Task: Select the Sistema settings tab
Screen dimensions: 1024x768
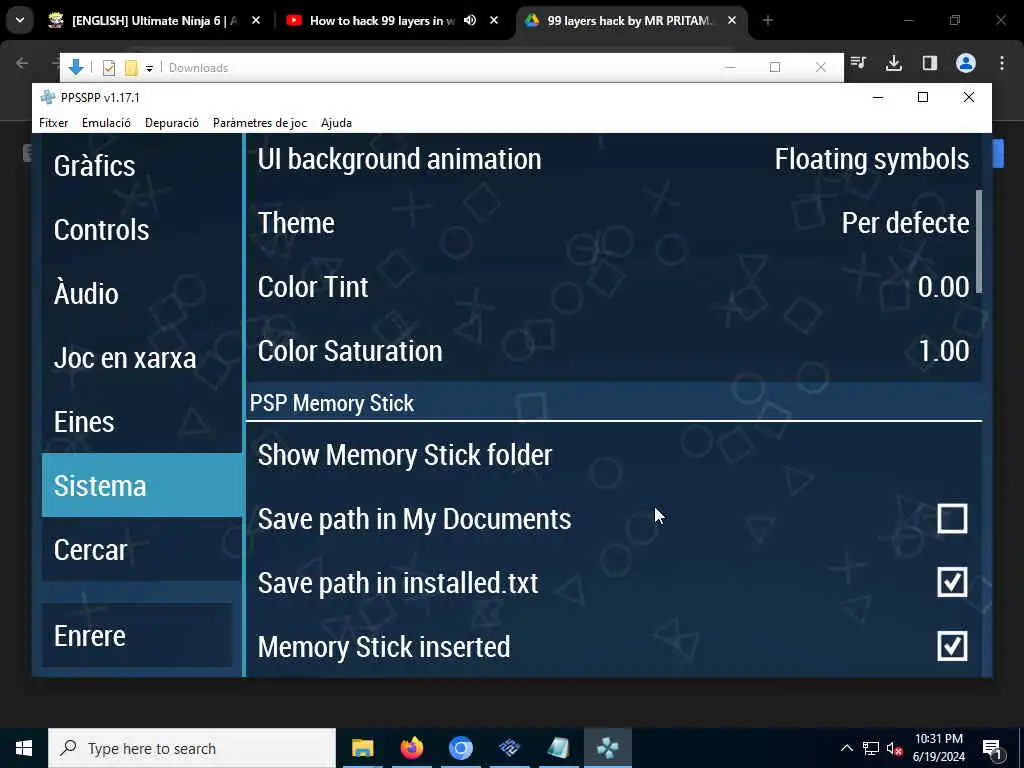Action: coord(142,485)
